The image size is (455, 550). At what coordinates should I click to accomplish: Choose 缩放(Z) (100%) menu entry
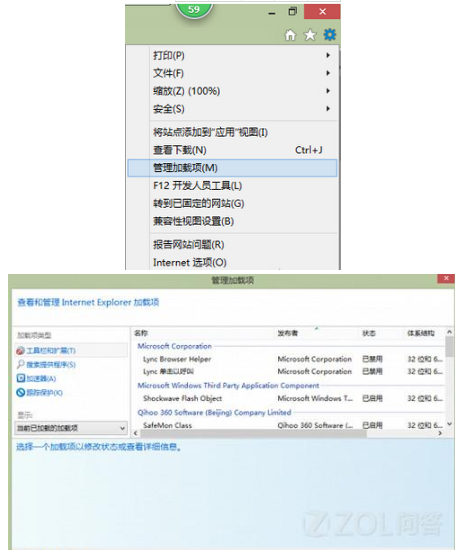pyautogui.click(x=232, y=91)
